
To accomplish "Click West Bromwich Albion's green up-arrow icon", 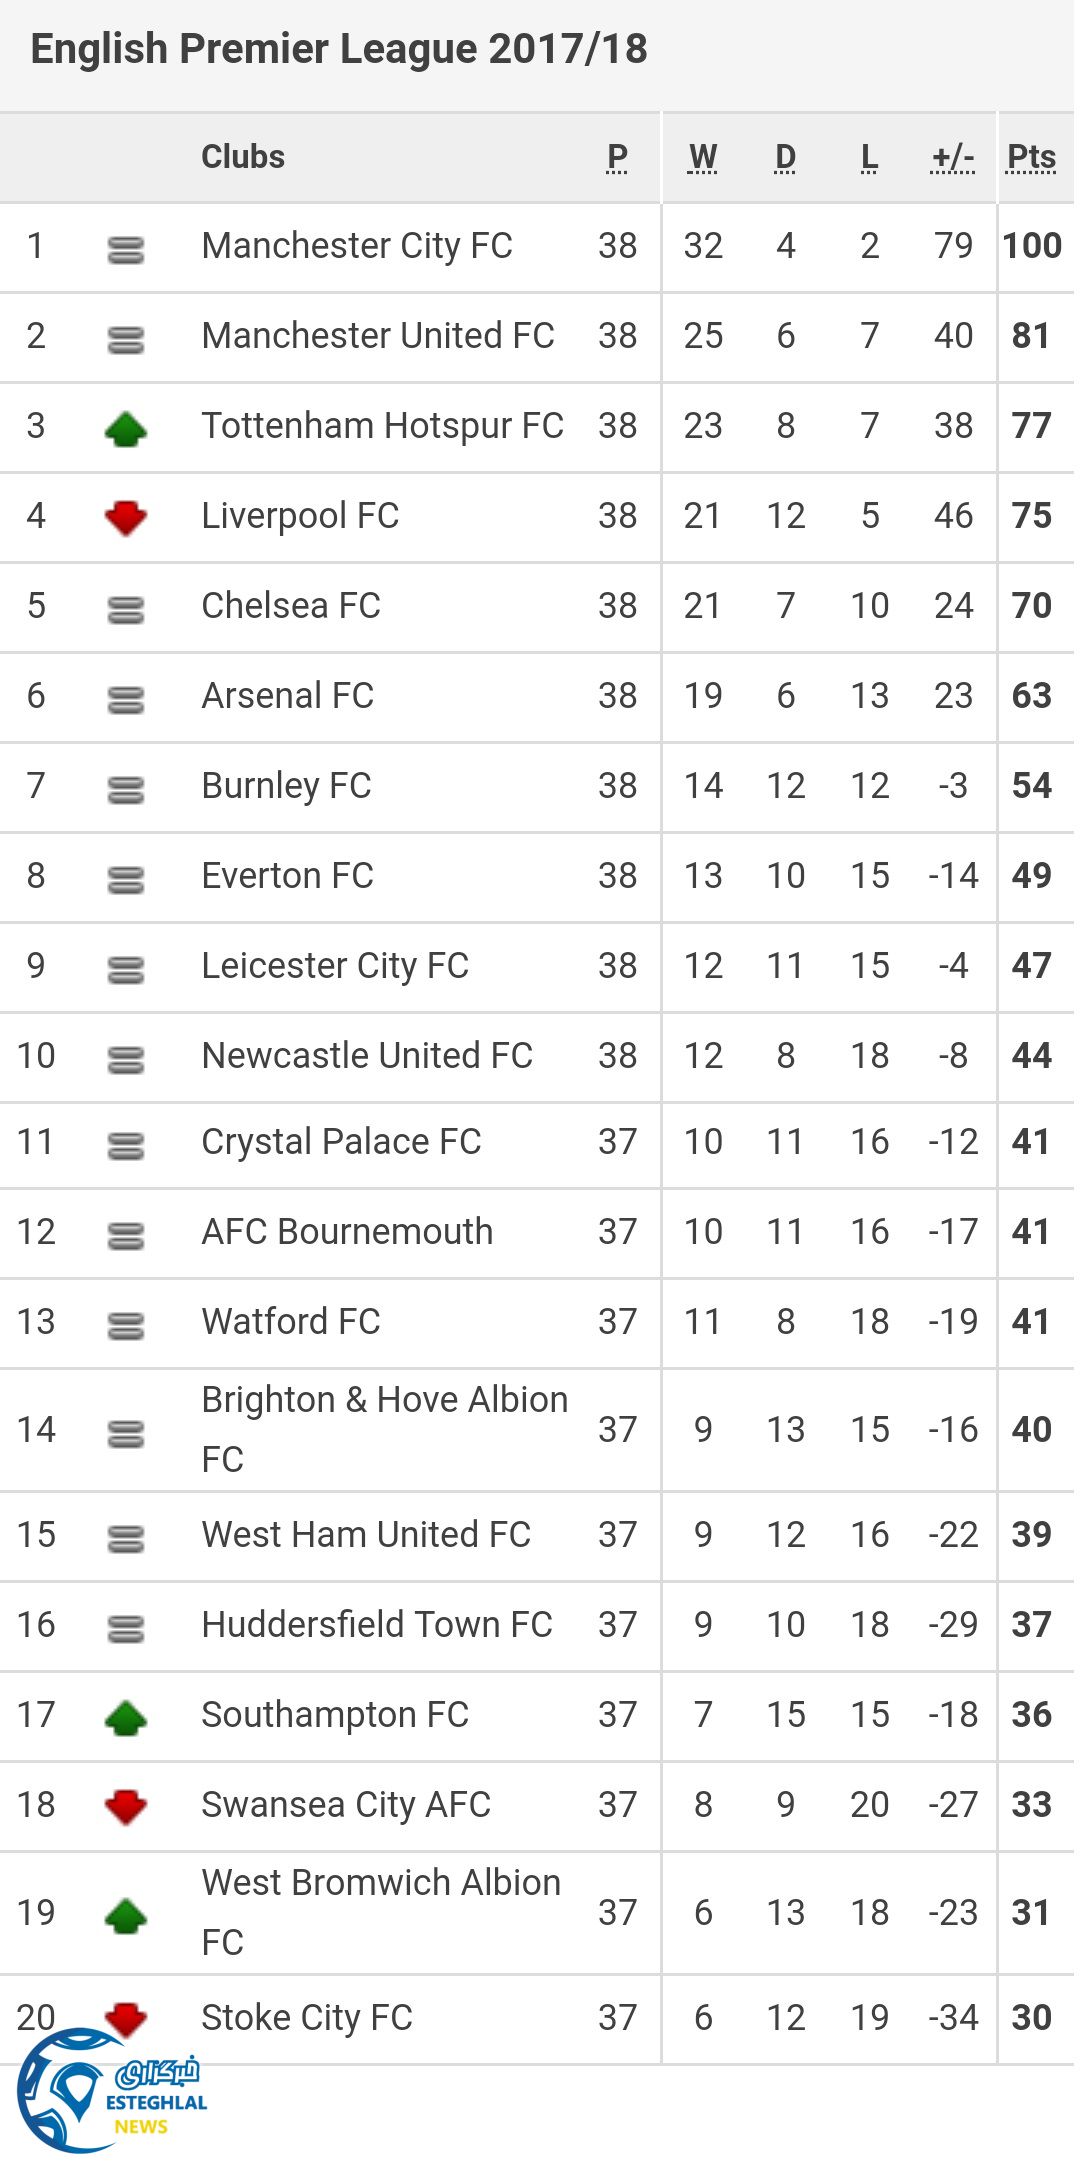I will coord(126,1915).
